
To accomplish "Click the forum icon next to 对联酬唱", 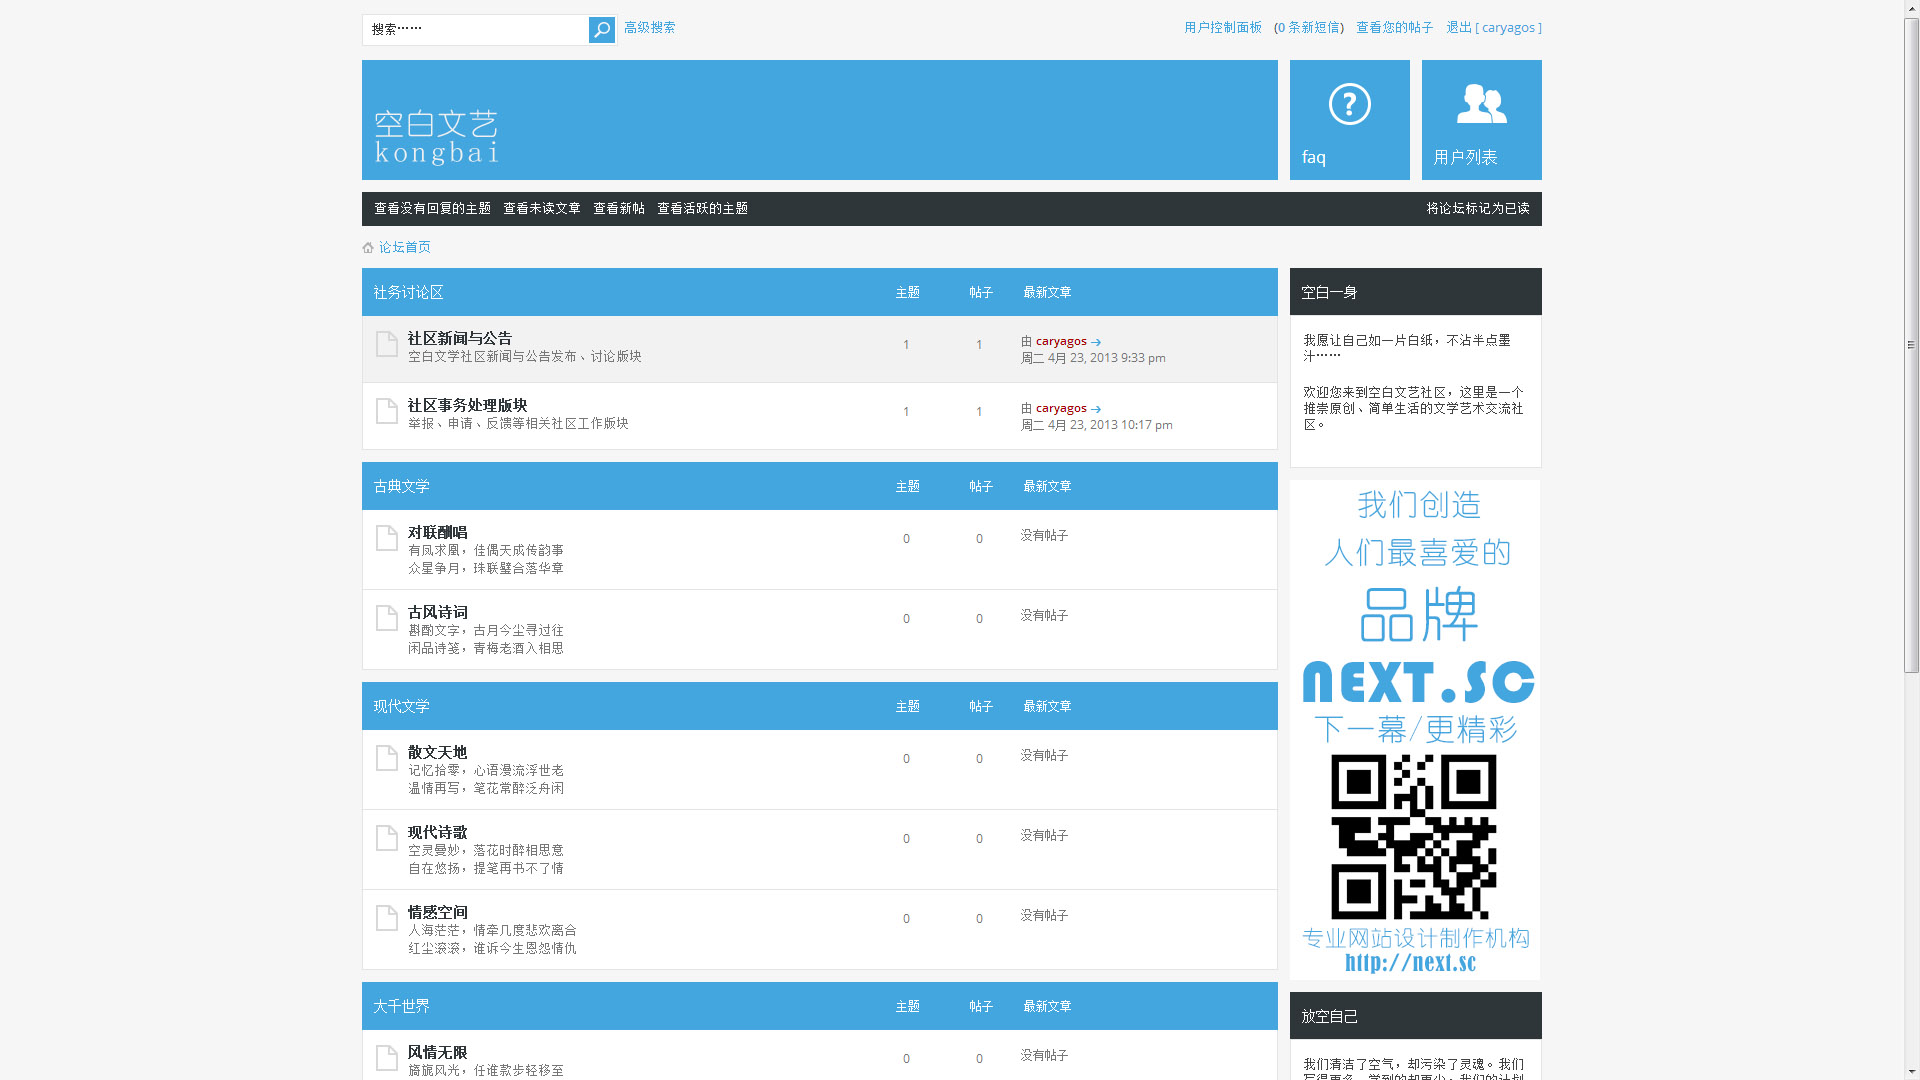I will (x=387, y=538).
